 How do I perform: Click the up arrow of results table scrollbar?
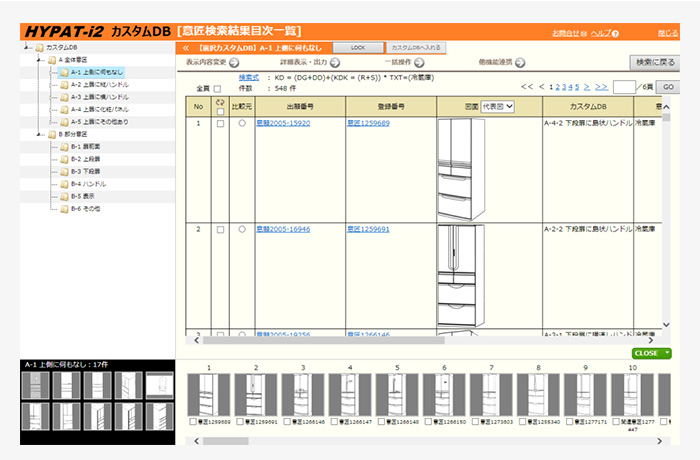(666, 107)
